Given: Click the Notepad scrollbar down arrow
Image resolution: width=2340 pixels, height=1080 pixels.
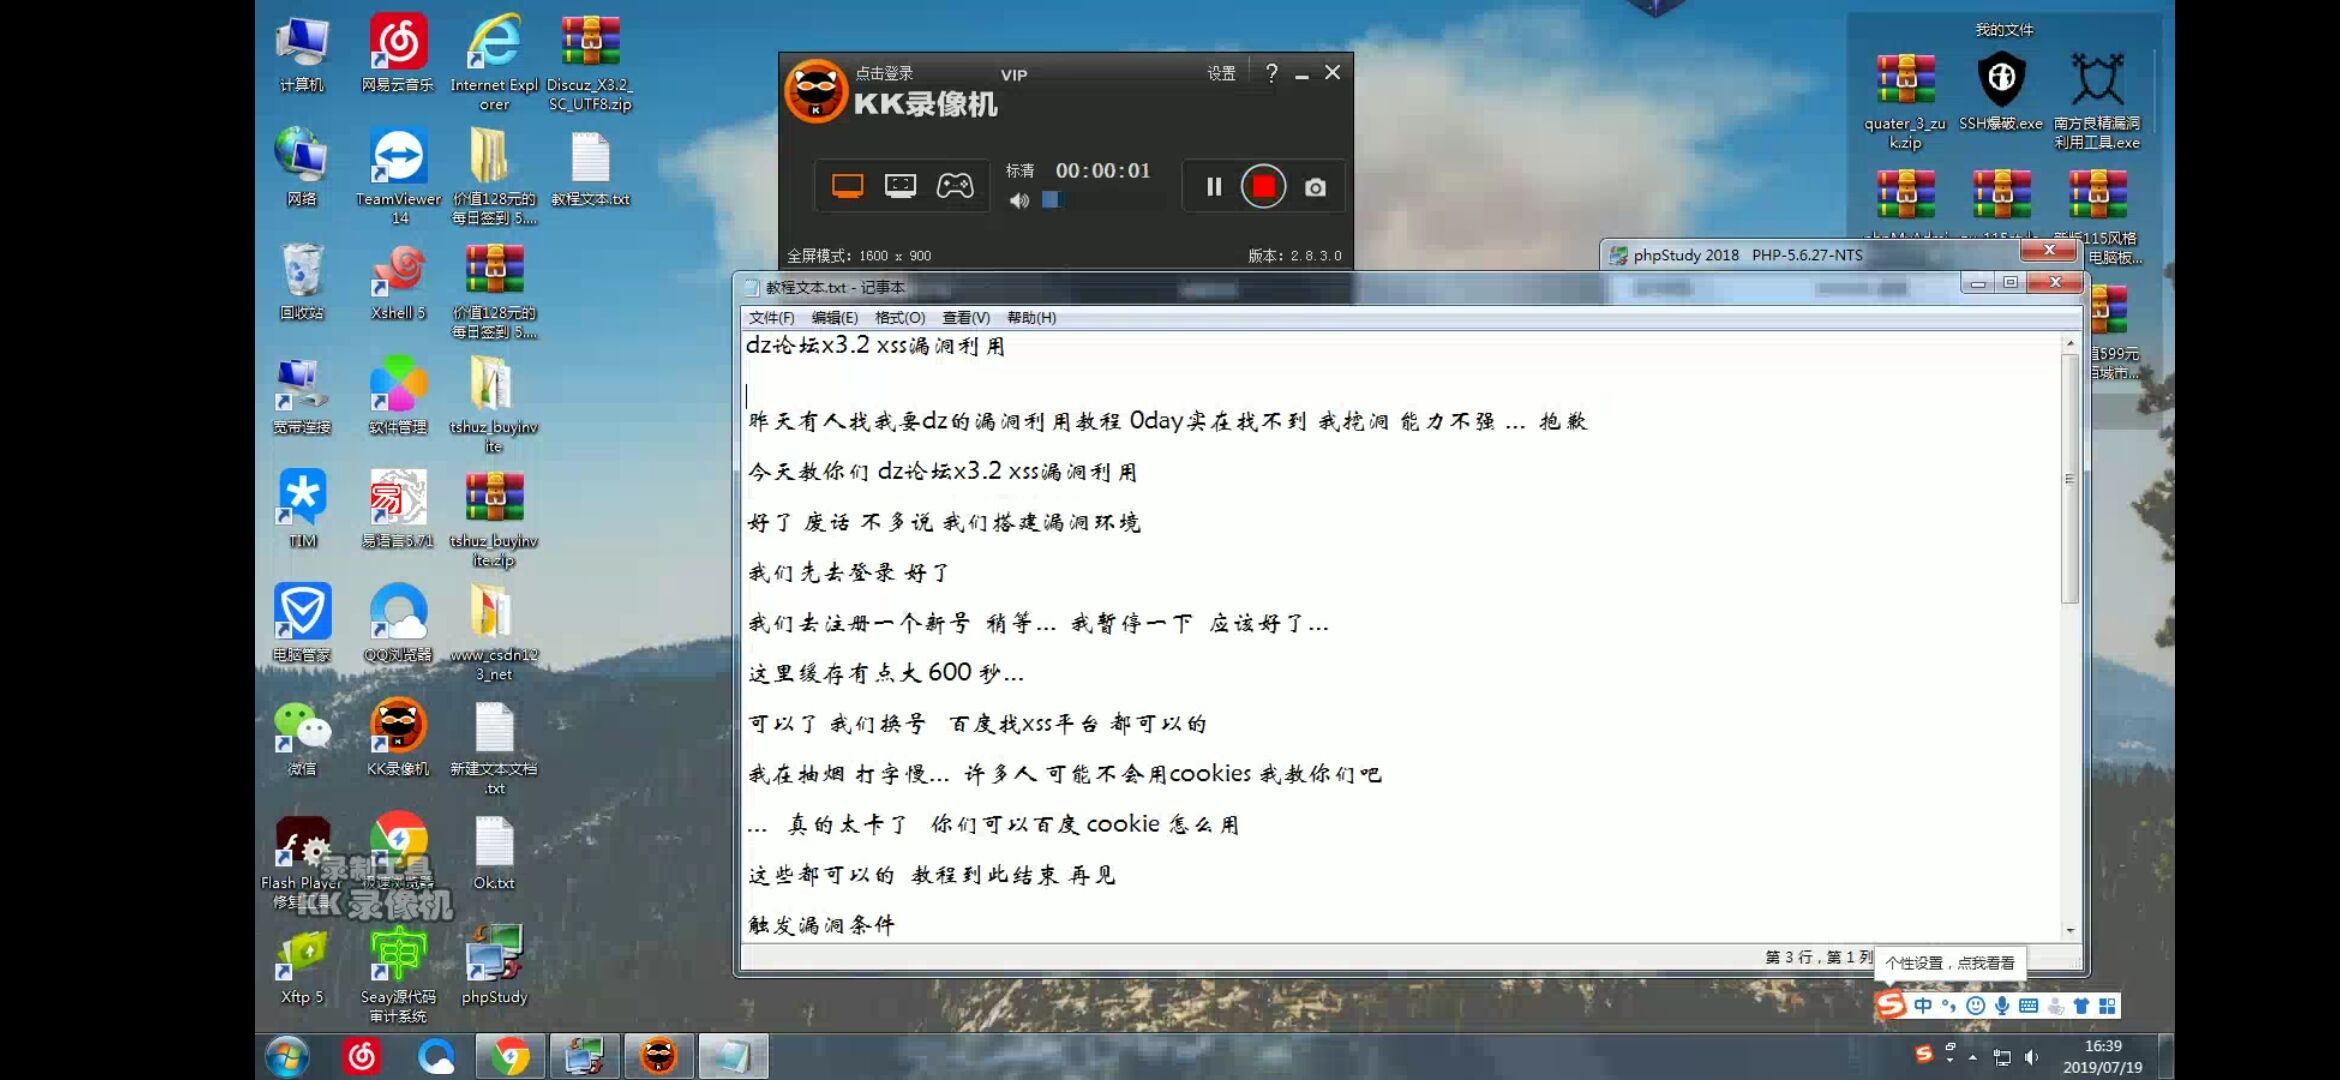Looking at the screenshot, I should pyautogui.click(x=2070, y=931).
